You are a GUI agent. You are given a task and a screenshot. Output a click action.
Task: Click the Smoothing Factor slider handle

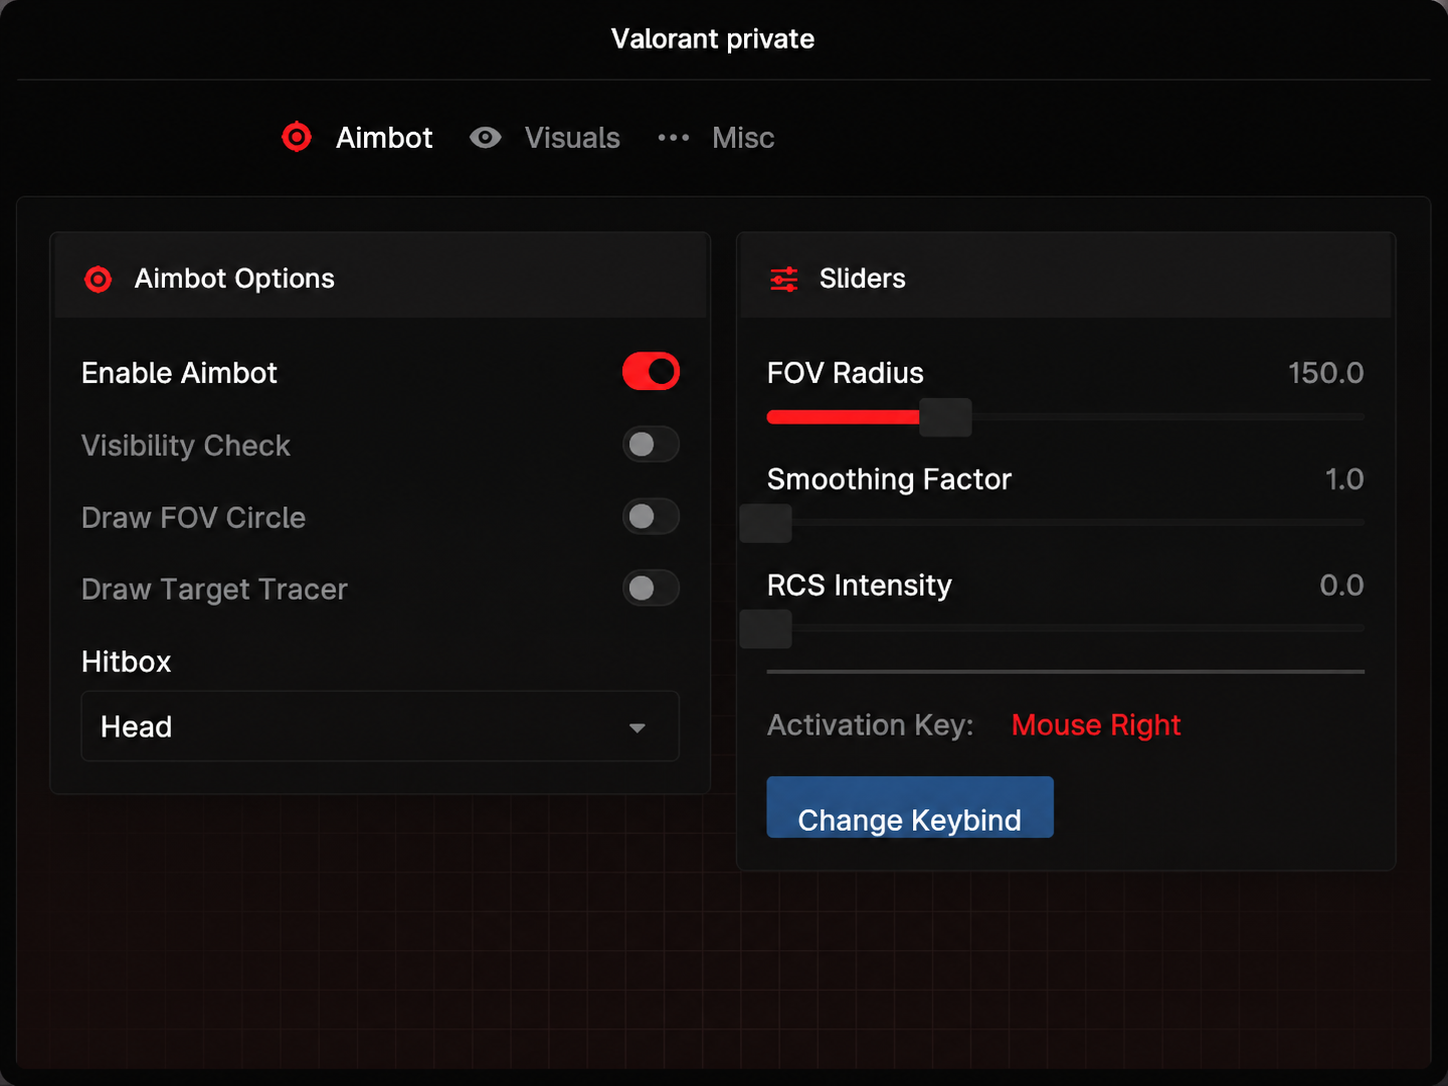pos(766,523)
